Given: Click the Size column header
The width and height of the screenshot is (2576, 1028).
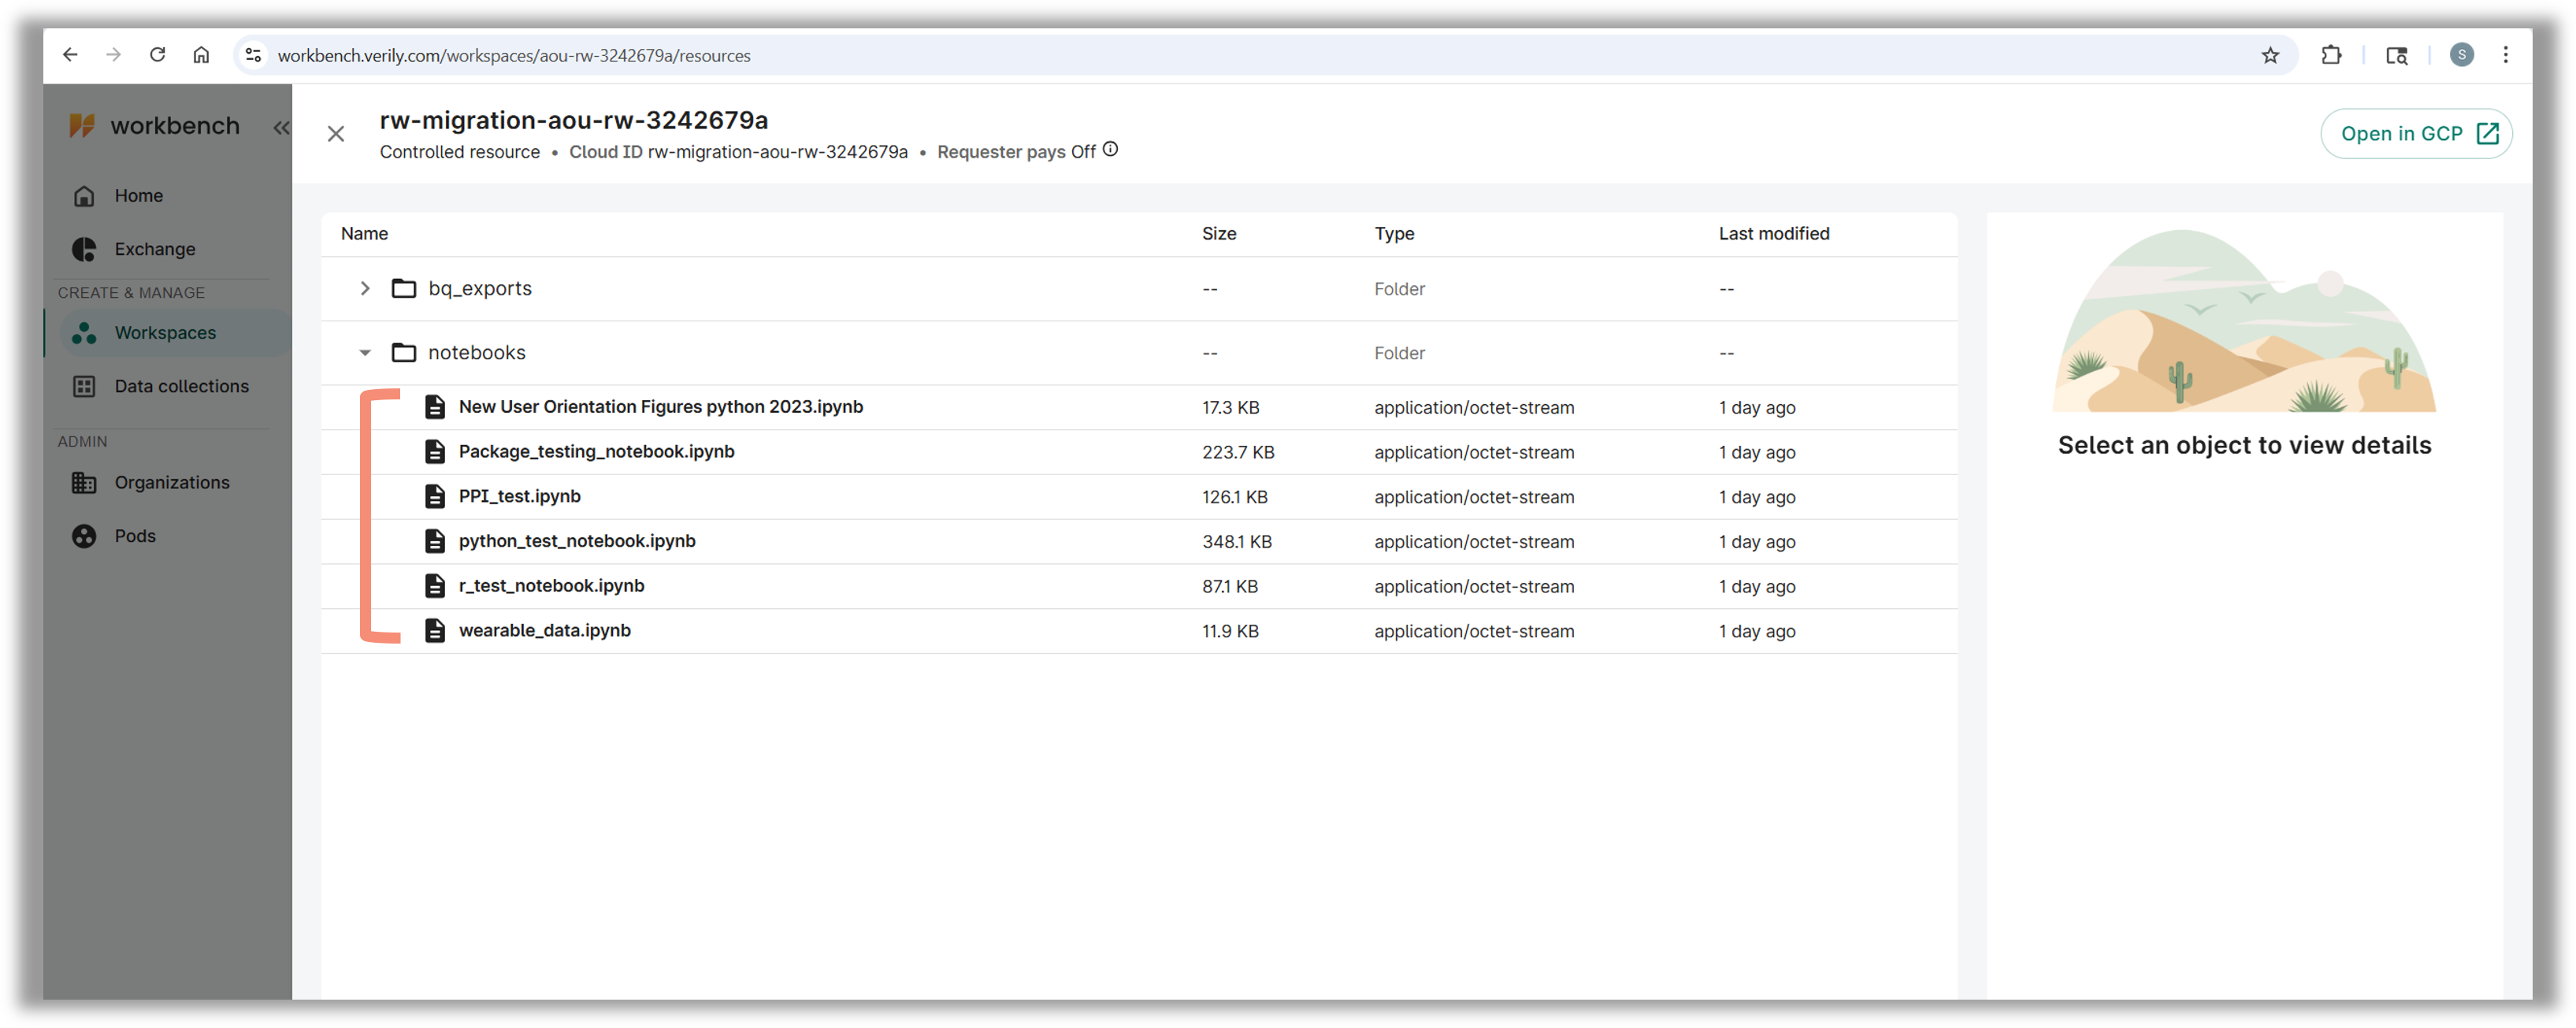Looking at the screenshot, I should (1219, 234).
